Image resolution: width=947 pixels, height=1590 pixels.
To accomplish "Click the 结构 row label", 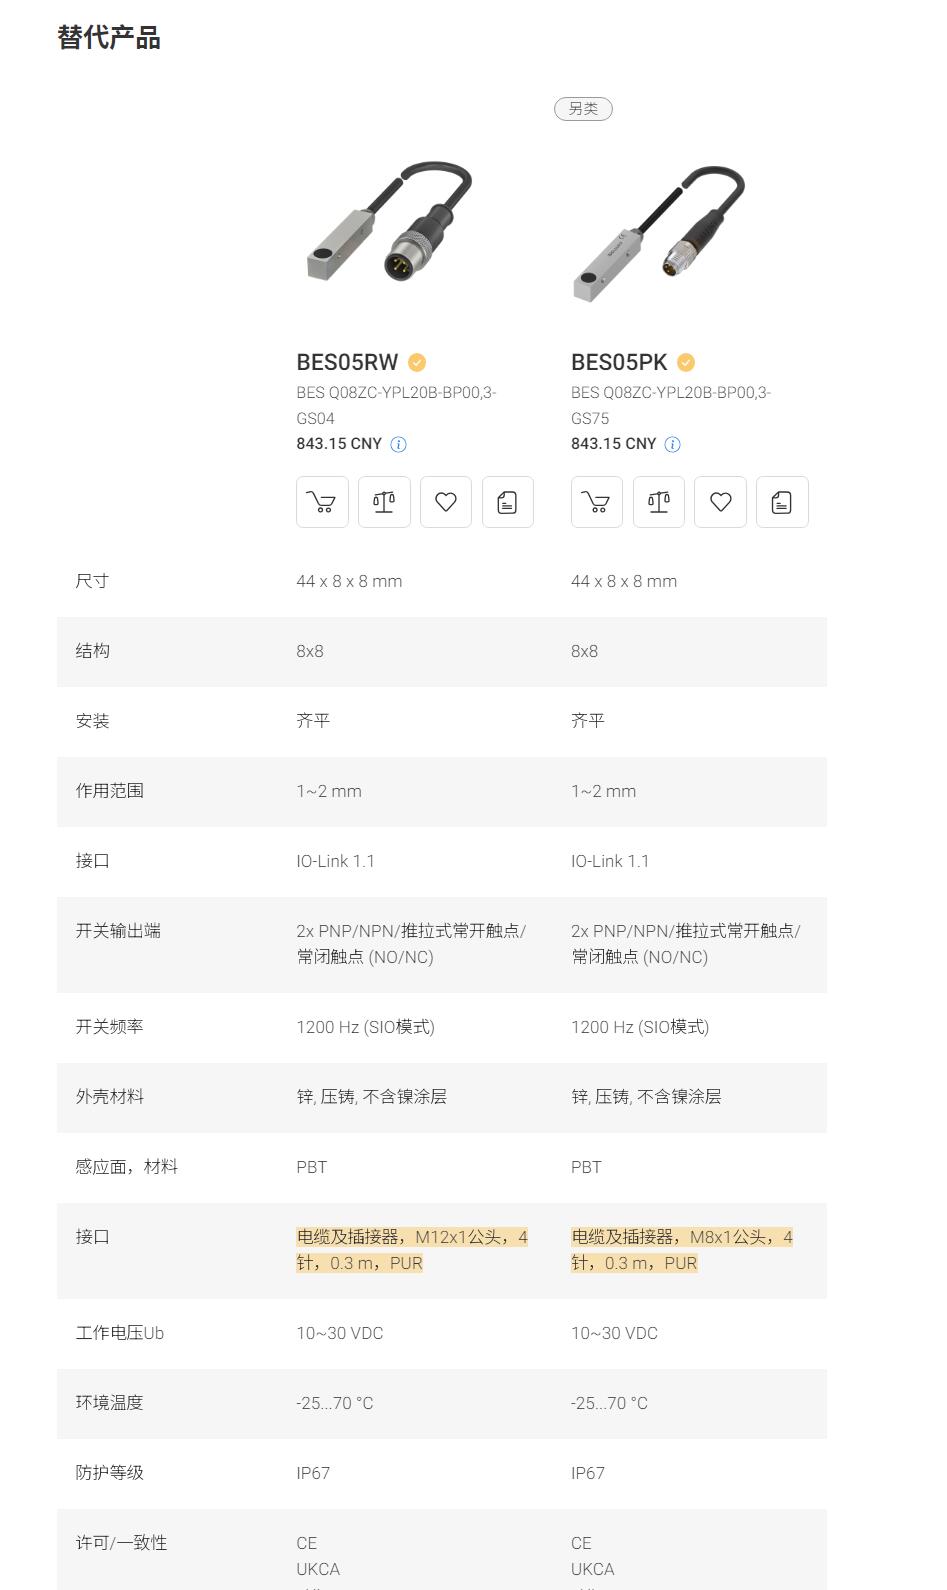I will click(x=92, y=651).
